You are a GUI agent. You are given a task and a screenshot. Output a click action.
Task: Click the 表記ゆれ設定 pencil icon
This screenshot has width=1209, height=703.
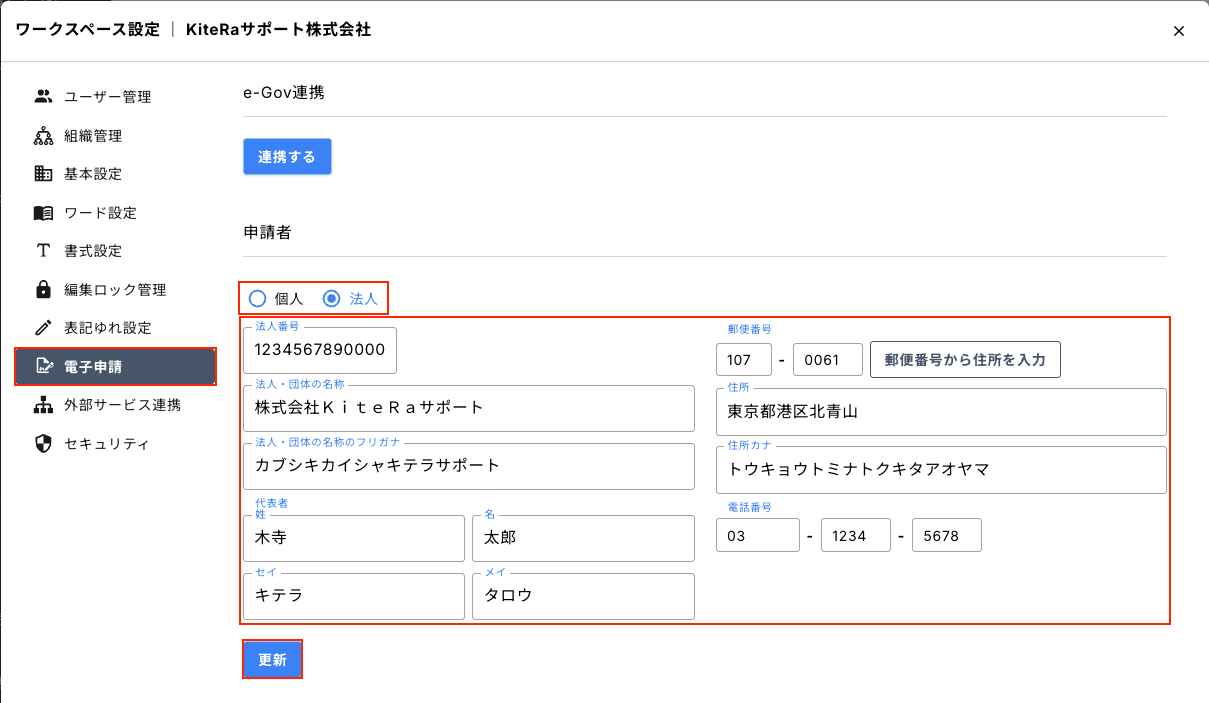pyautogui.click(x=43, y=328)
